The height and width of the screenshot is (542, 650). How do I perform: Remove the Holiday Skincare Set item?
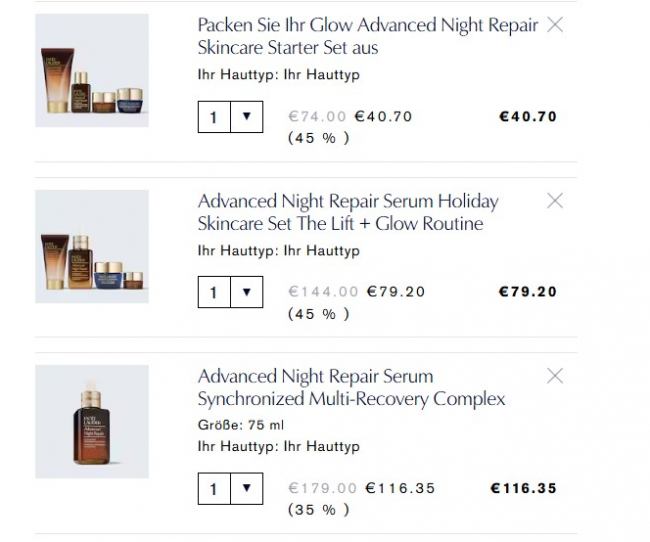tap(556, 201)
